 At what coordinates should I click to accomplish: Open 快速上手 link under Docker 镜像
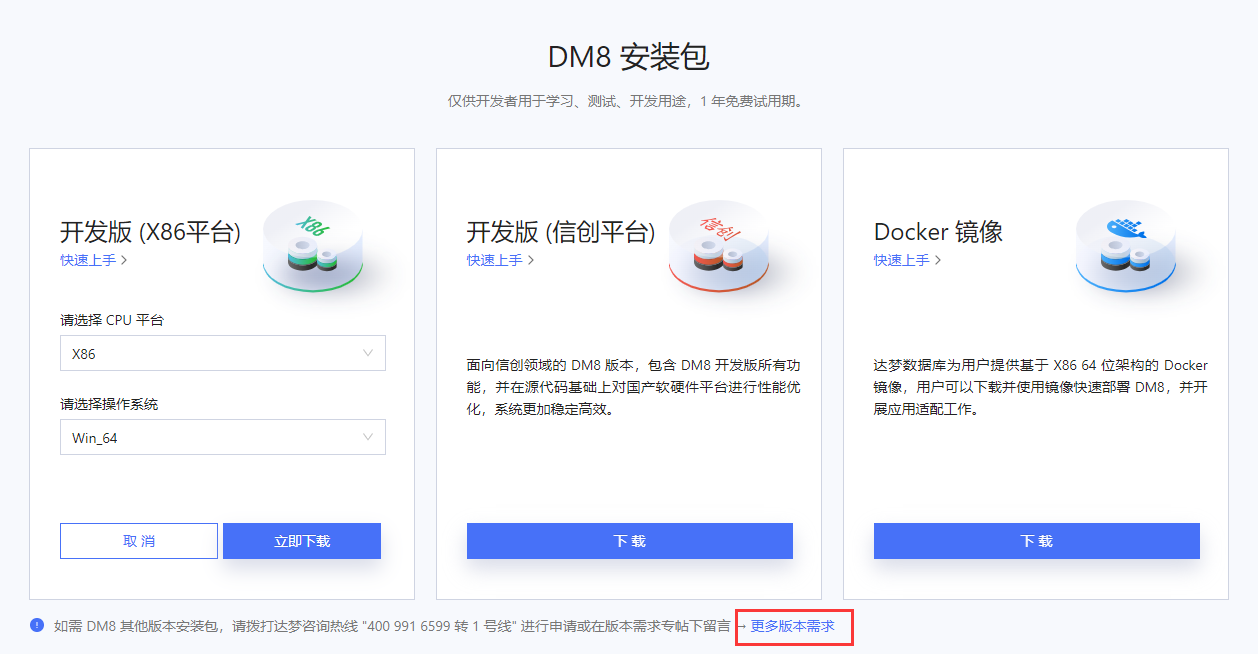tap(907, 260)
